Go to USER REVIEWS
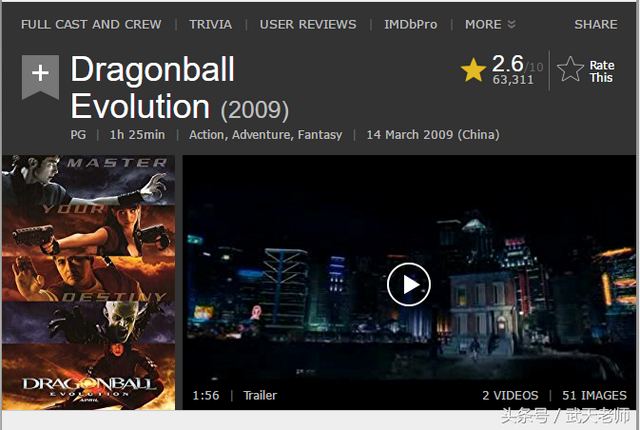This screenshot has width=640, height=430. coord(308,24)
